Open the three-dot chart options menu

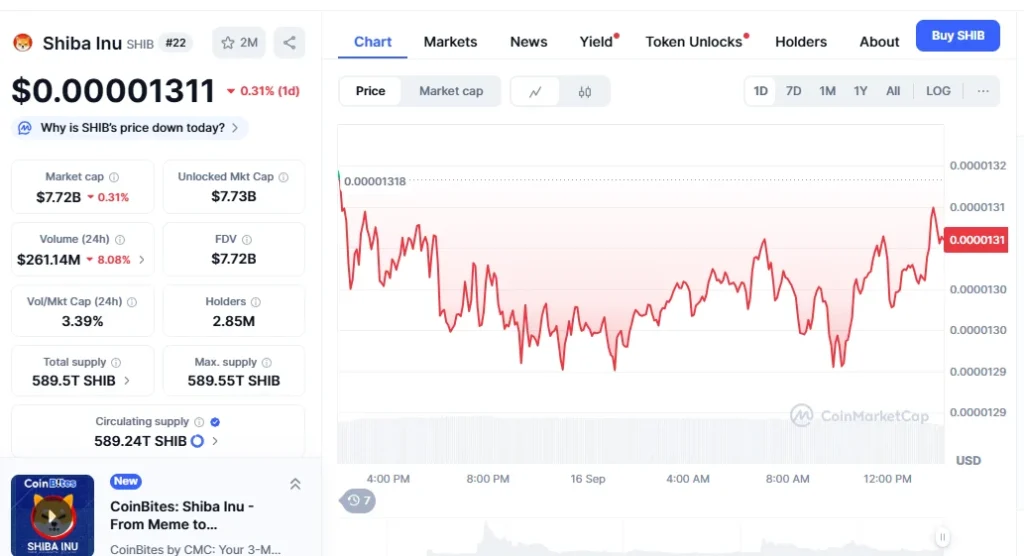(983, 91)
